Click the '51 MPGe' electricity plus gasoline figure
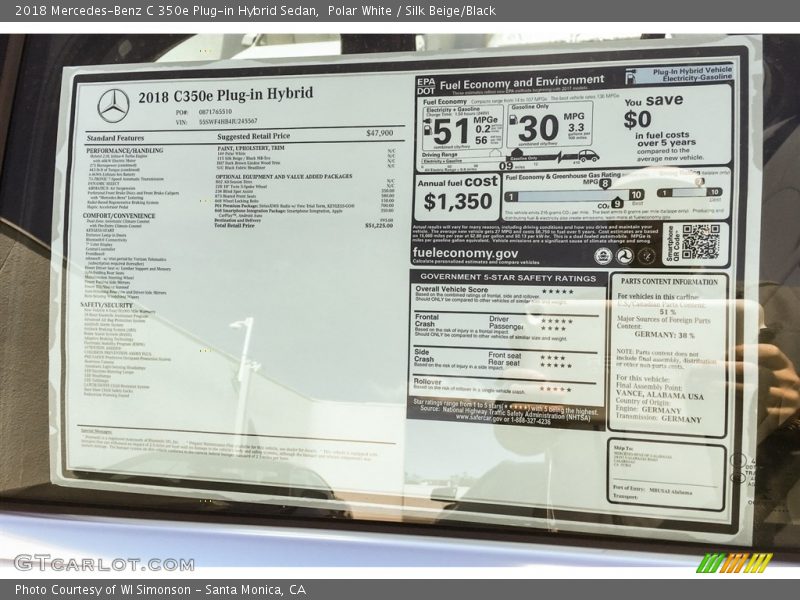The image size is (800, 600). 465,129
